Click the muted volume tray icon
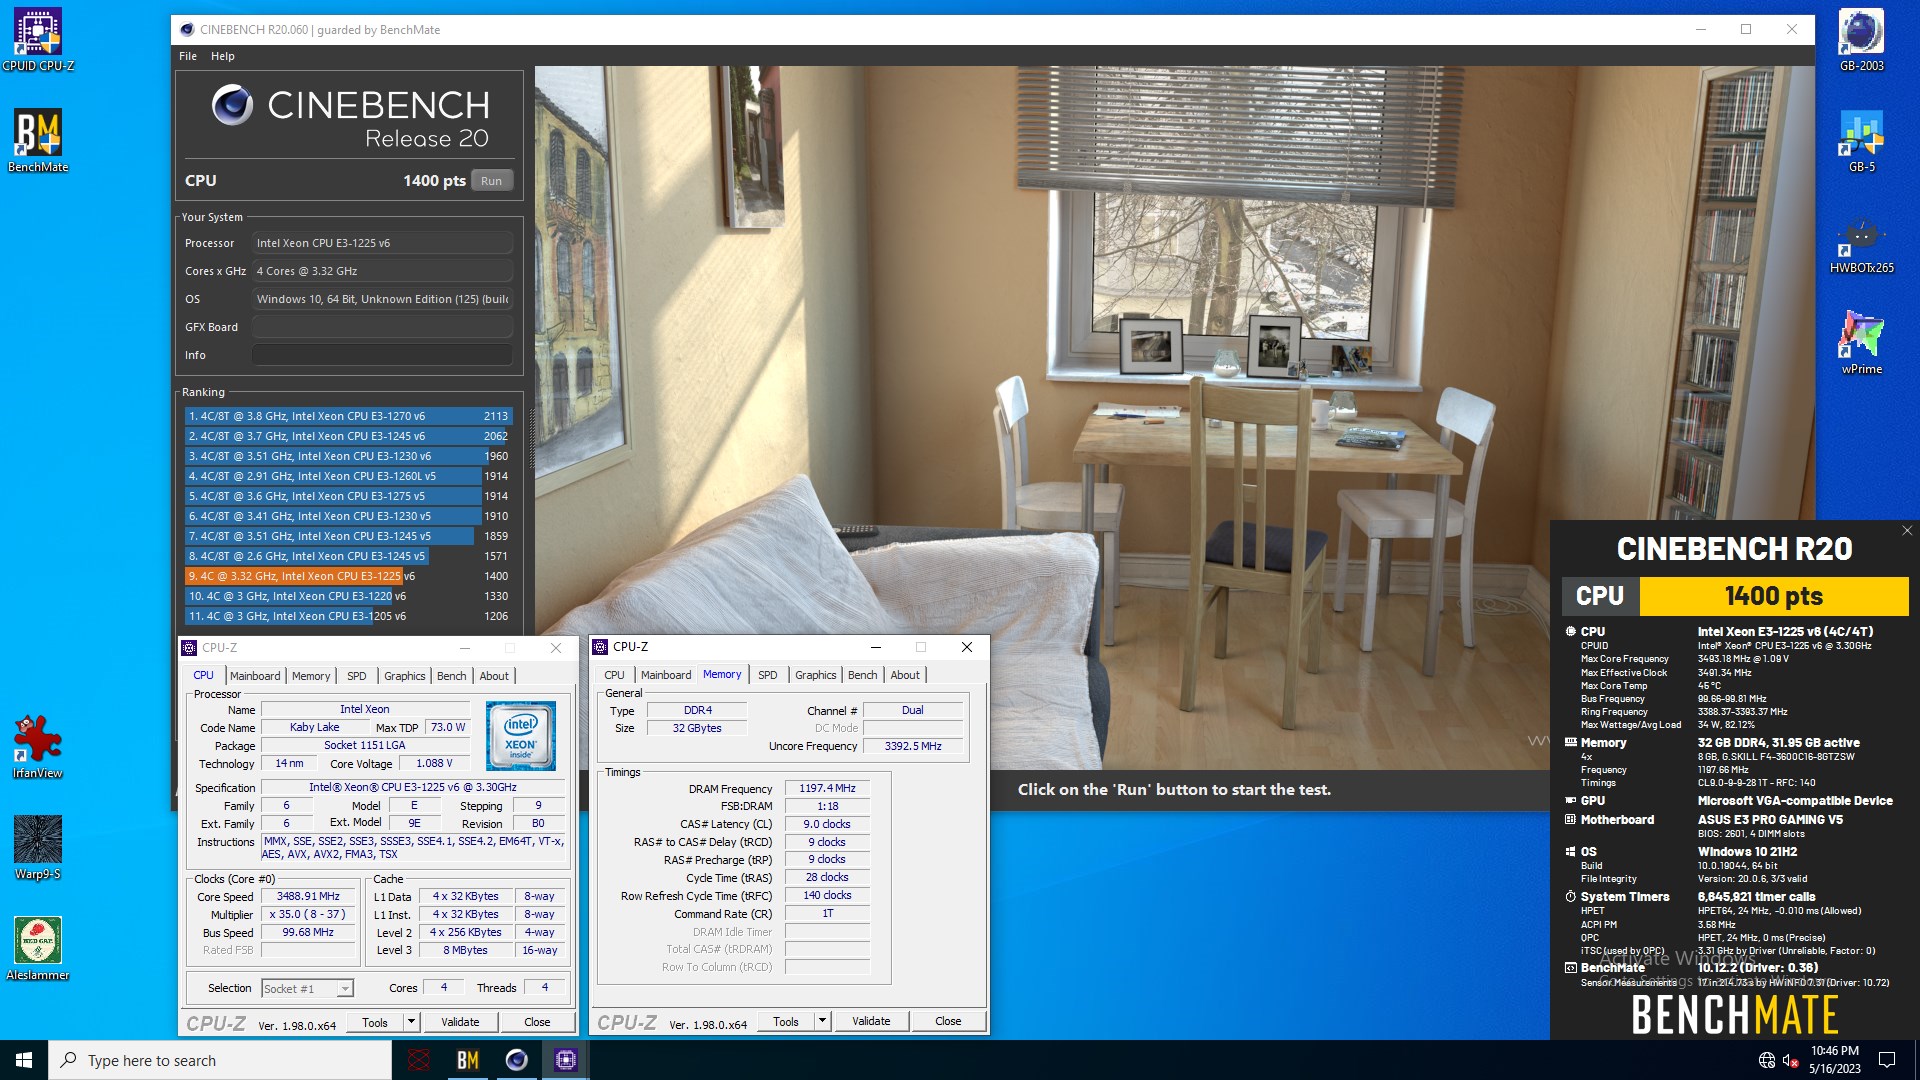This screenshot has height=1080, width=1920. pos(1790,1060)
